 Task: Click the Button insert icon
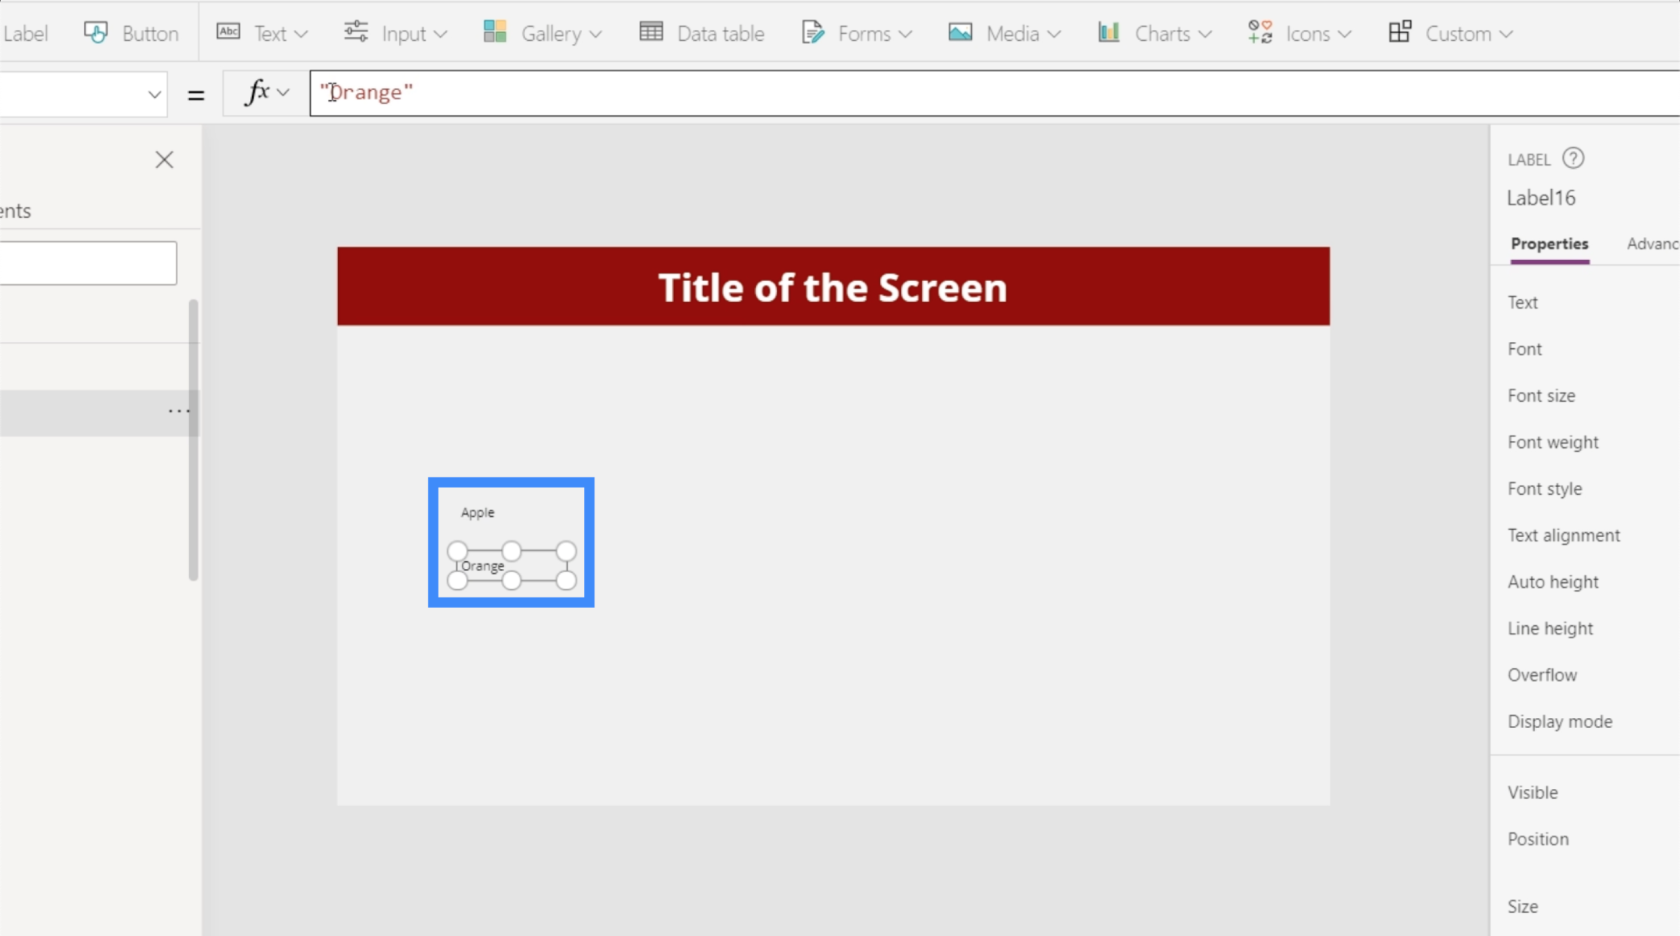tap(96, 32)
